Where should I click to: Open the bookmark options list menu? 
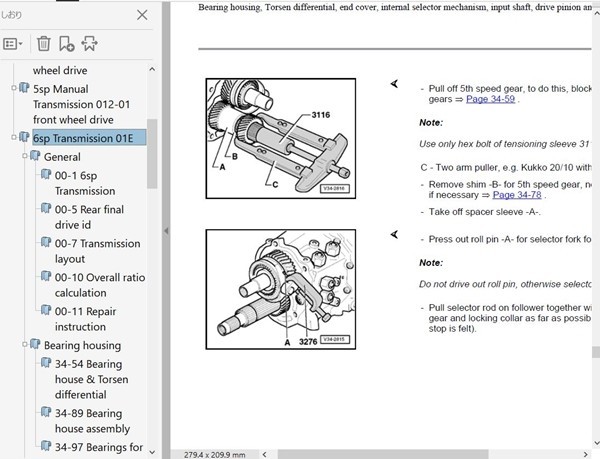[x=13, y=44]
